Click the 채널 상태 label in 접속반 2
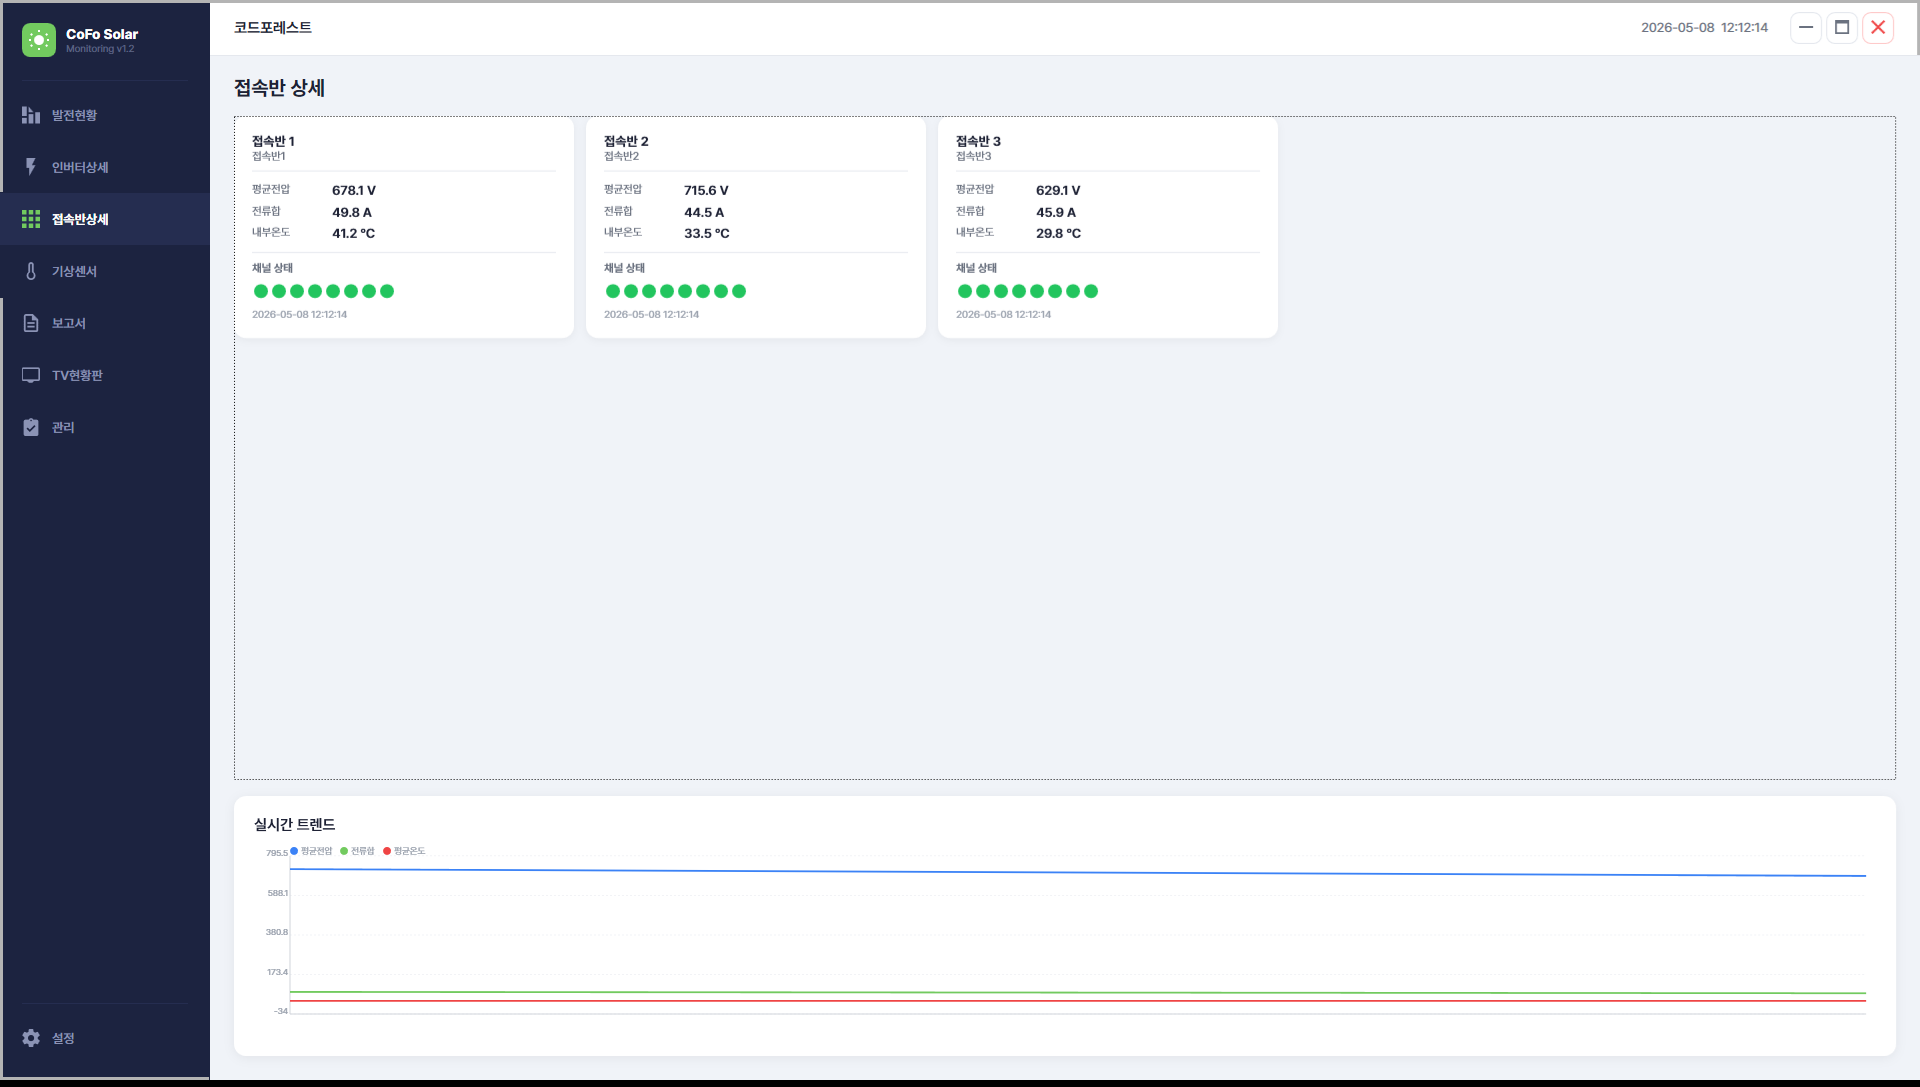Viewport: 1920px width, 1087px height. point(625,268)
